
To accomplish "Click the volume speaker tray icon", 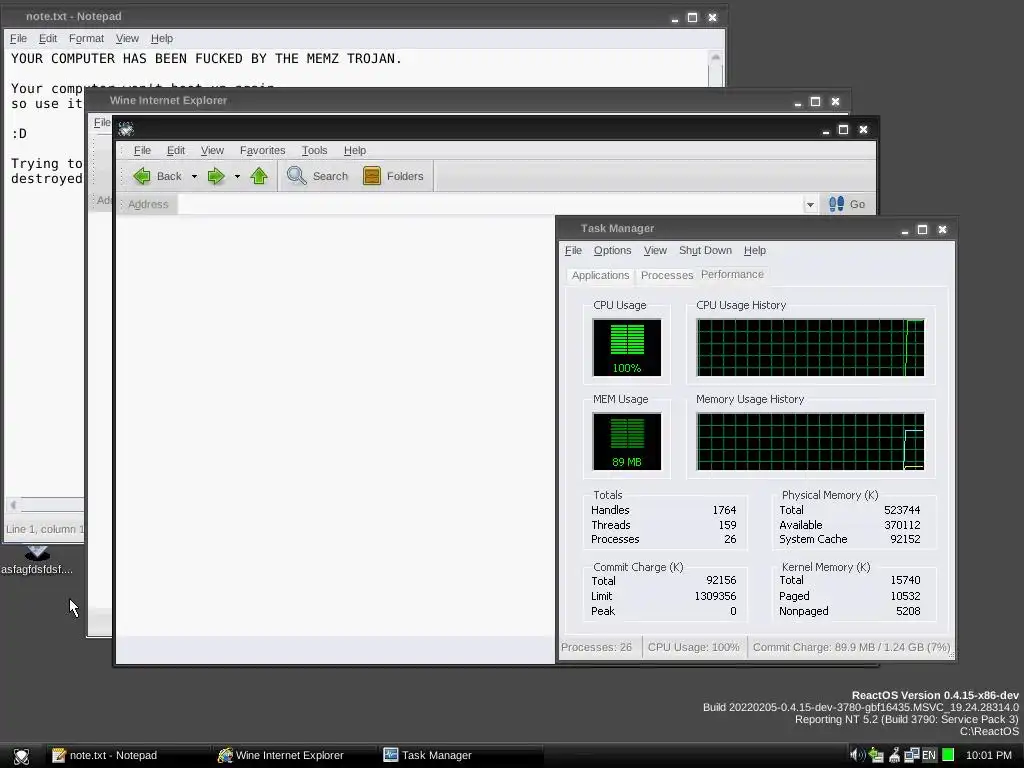I will pos(857,755).
